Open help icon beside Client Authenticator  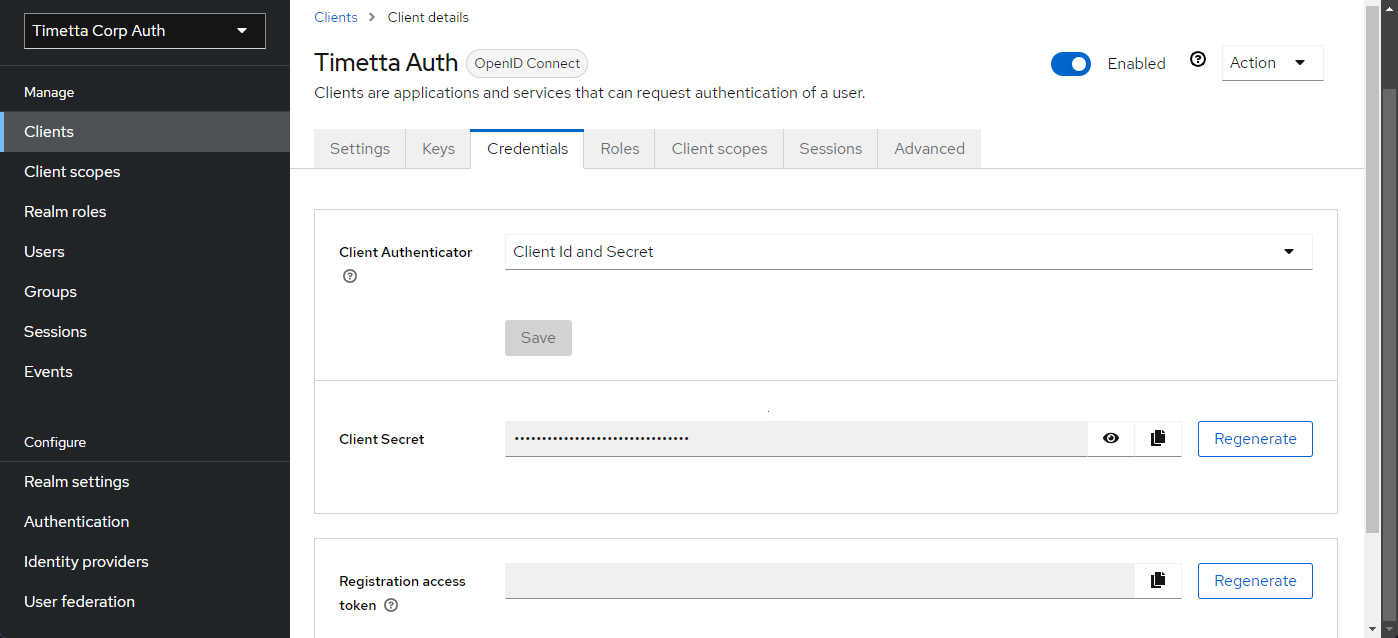tap(350, 276)
